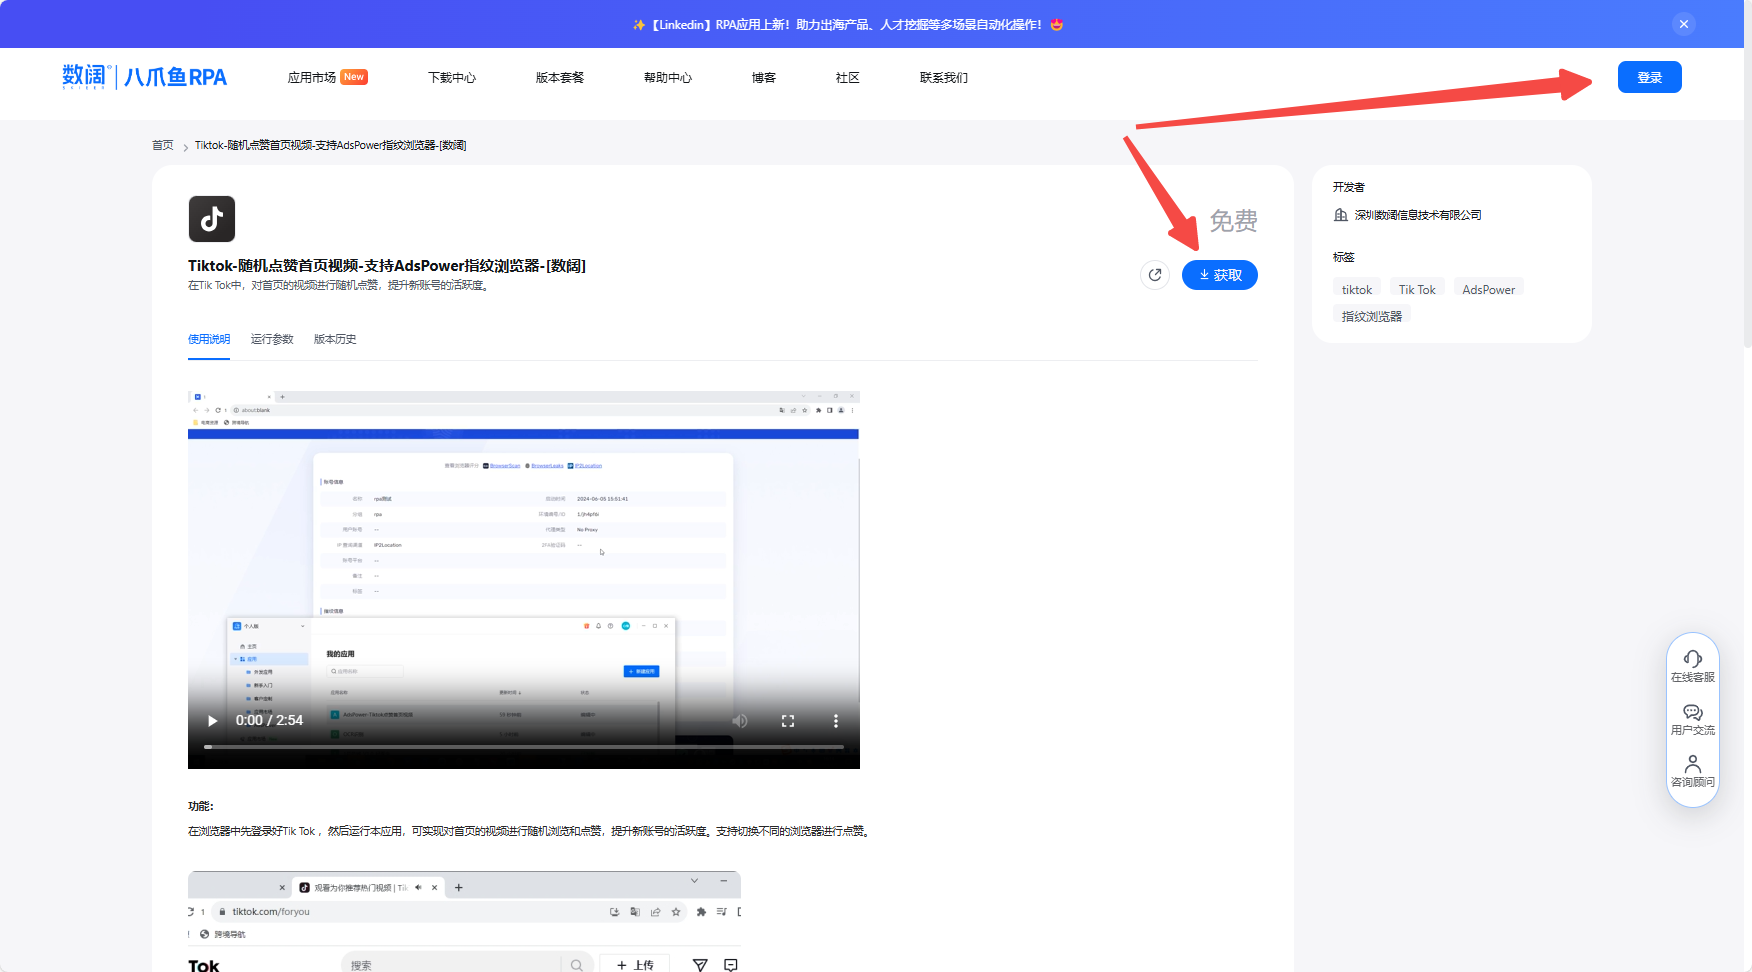Select the Tik Tok tag

pyautogui.click(x=1417, y=289)
